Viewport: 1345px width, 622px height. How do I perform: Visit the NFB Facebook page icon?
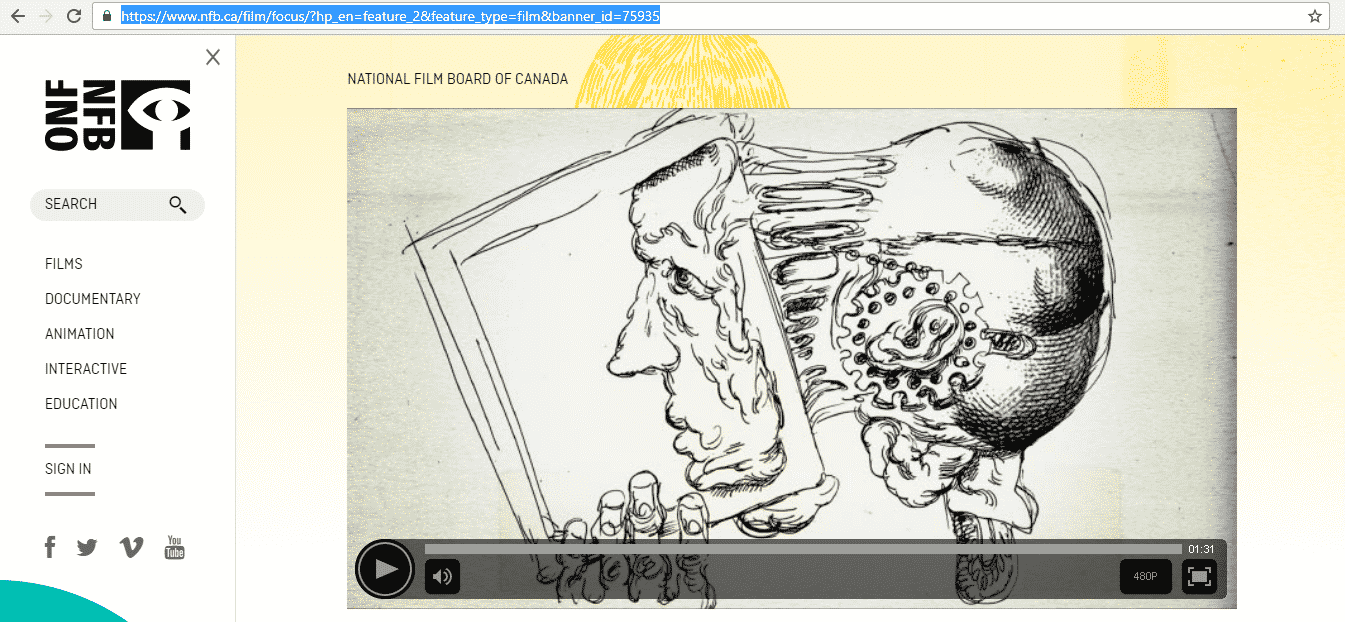[50, 547]
